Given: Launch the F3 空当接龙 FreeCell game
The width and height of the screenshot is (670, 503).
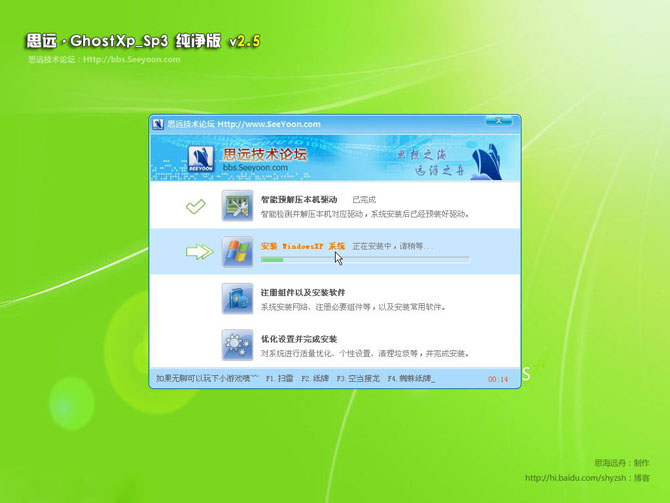Looking at the screenshot, I should (x=358, y=378).
